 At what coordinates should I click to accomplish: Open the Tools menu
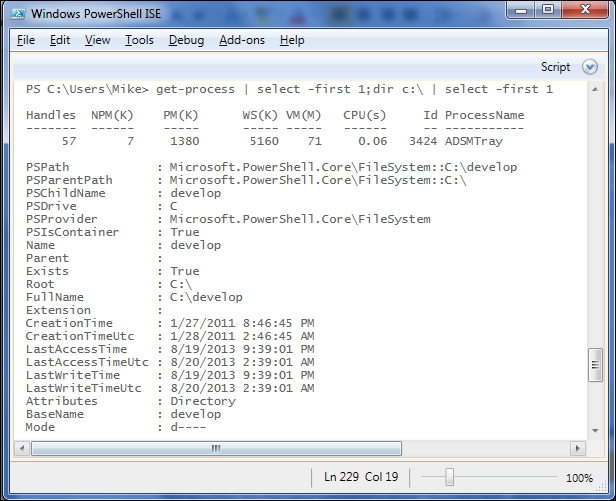pyautogui.click(x=139, y=40)
